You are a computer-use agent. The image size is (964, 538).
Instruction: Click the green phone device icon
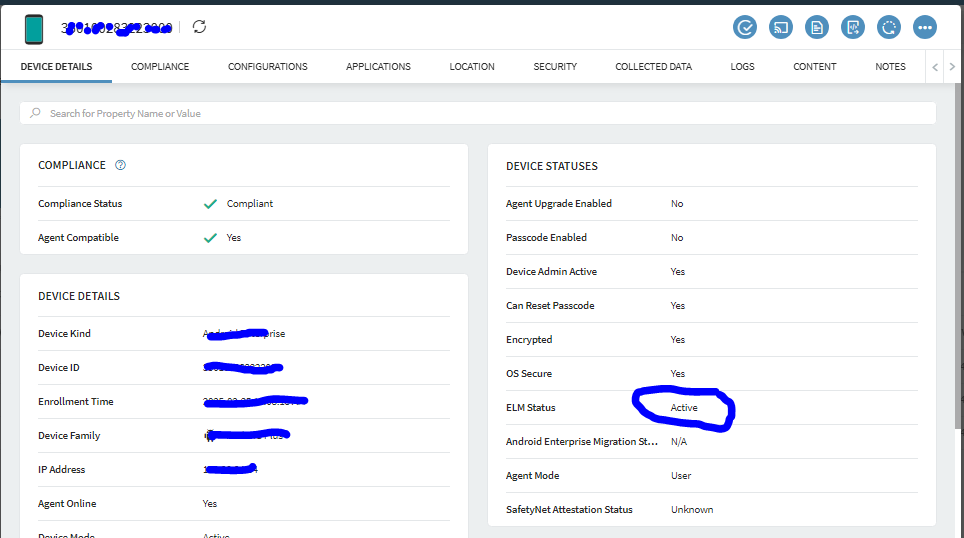click(x=35, y=29)
